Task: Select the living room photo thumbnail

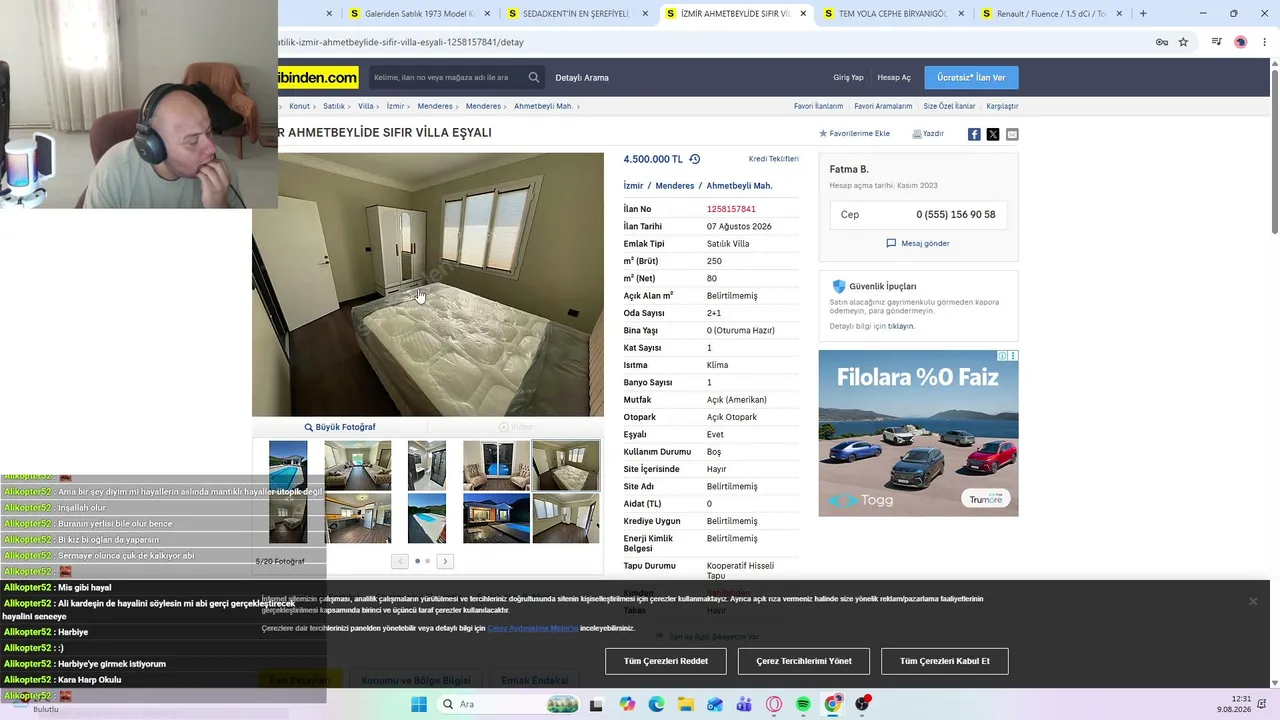Action: 358,465
